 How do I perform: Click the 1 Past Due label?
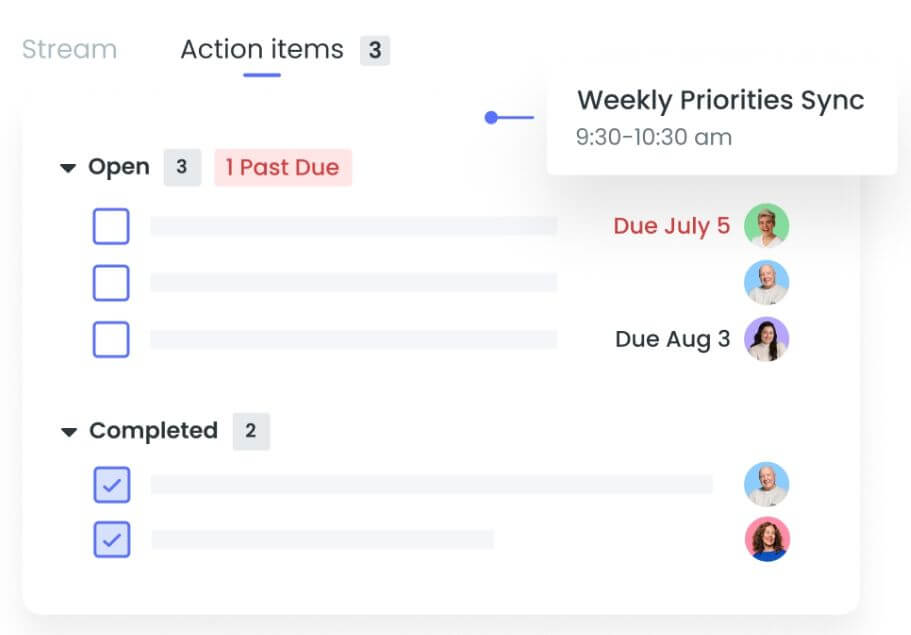click(283, 167)
